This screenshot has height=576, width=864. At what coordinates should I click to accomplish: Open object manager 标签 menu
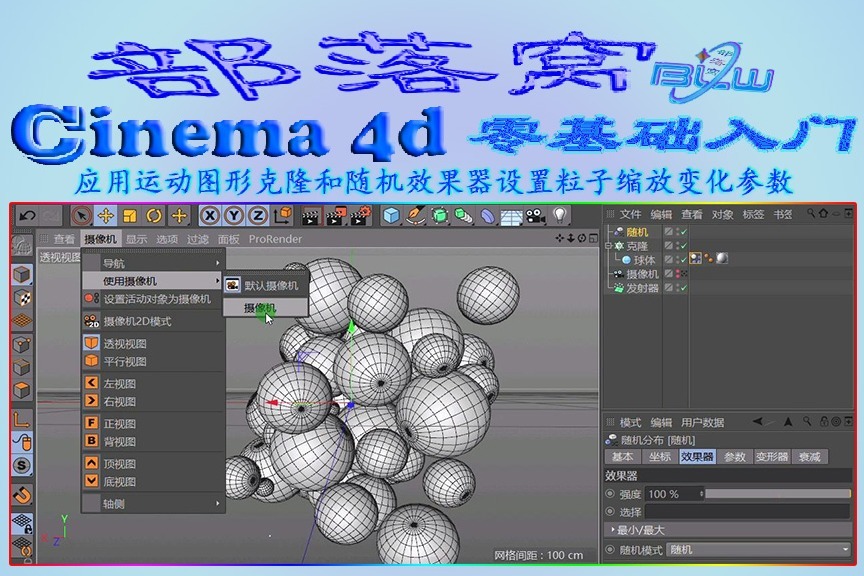tap(753, 214)
